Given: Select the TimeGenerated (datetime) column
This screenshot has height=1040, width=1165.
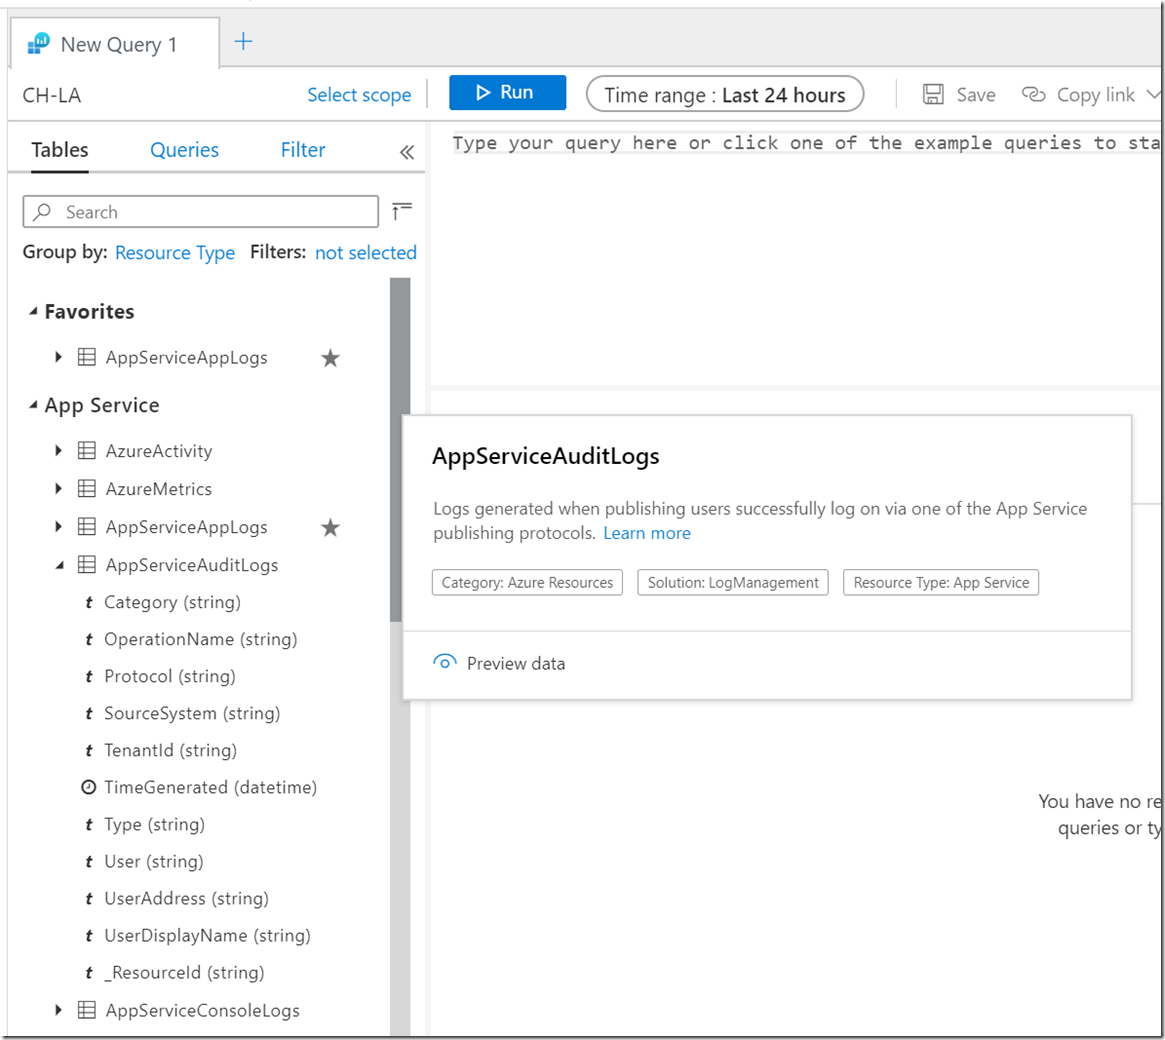Looking at the screenshot, I should pos(210,787).
